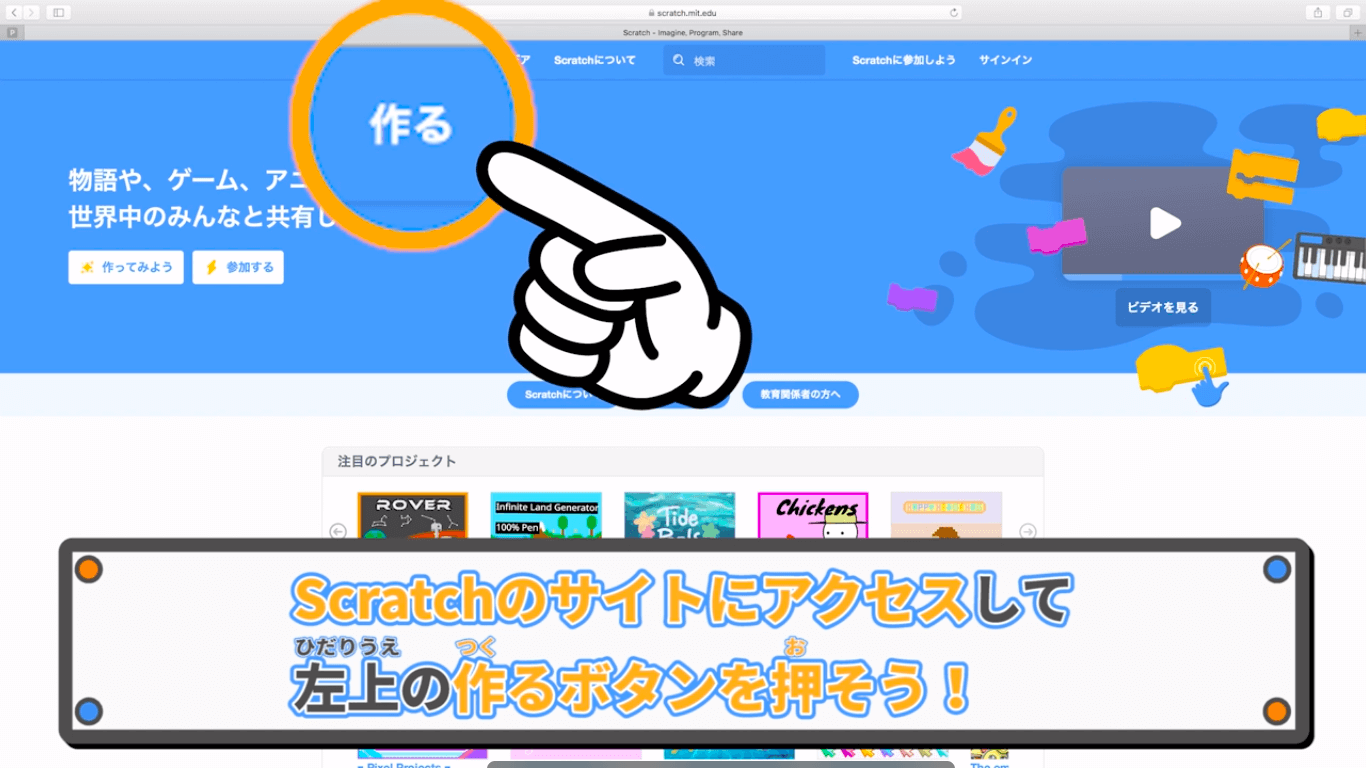1366x768 pixels.
Task: Reload the page using the refresh icon
Action: 954,12
